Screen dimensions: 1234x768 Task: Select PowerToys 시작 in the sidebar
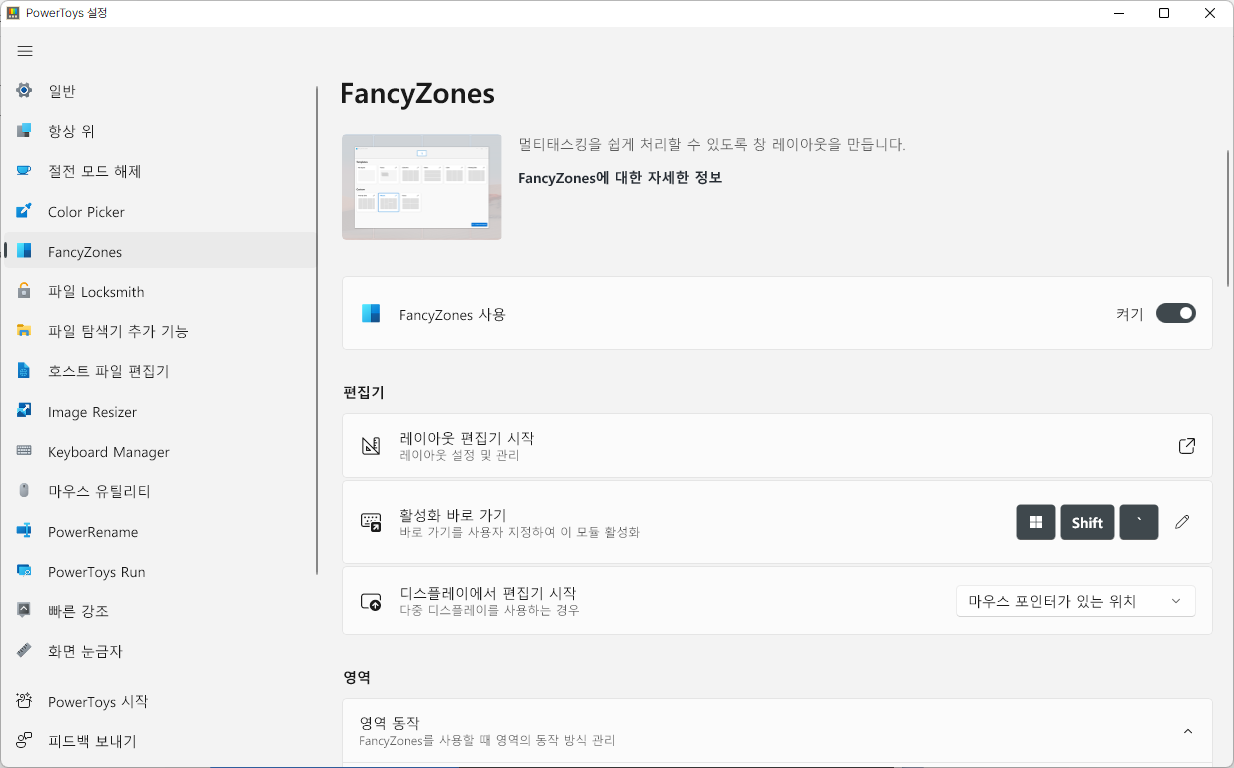point(160,701)
